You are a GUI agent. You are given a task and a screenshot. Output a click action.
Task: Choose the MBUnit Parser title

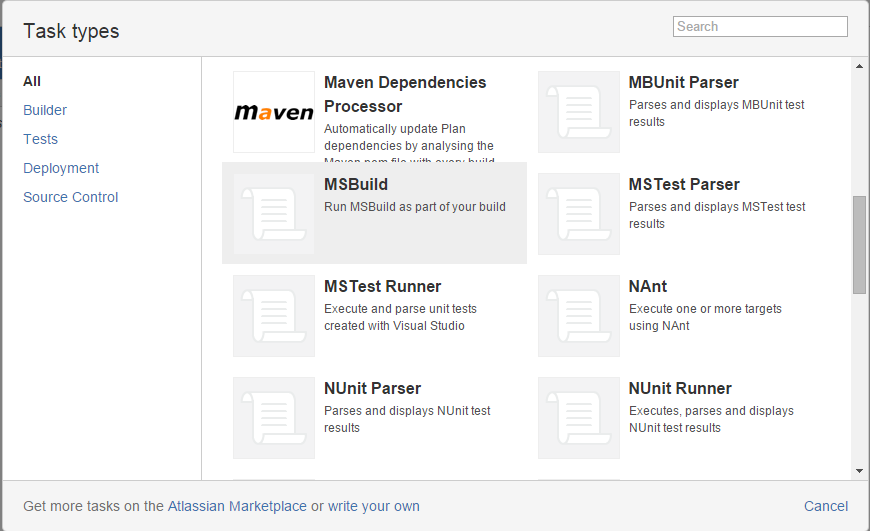click(684, 83)
